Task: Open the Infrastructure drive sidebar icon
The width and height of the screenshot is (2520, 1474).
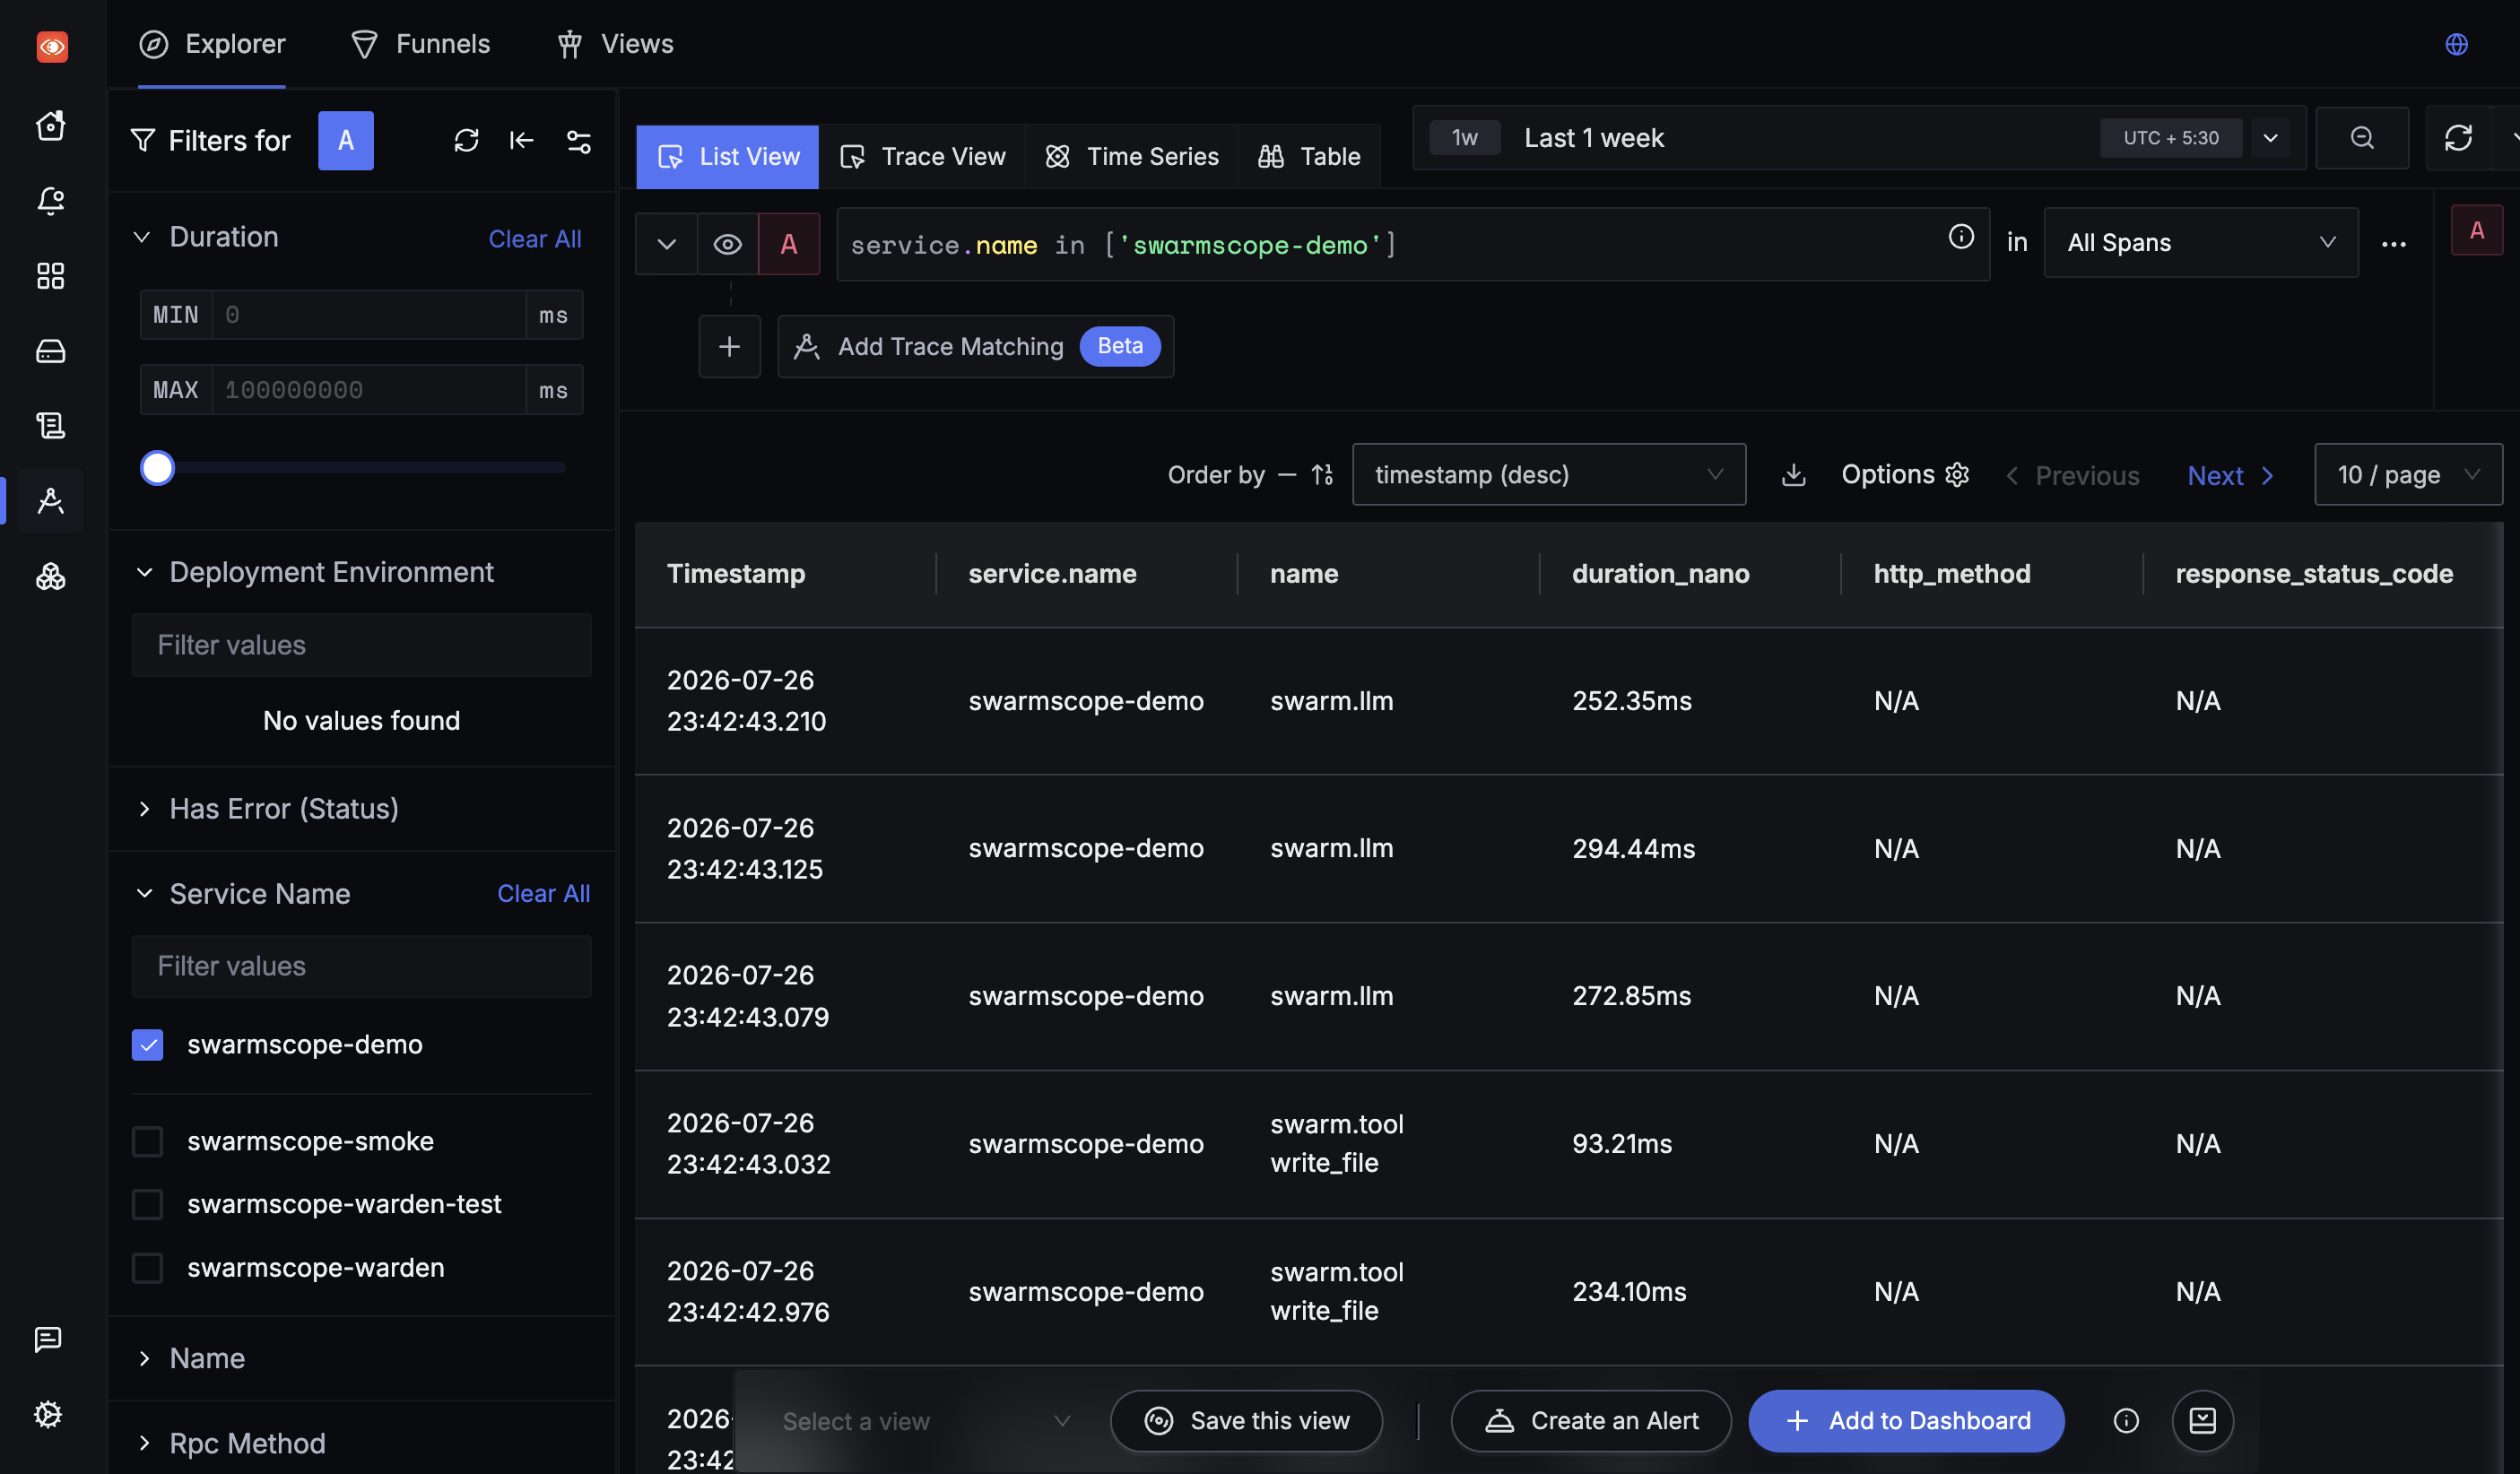Action: 51,351
